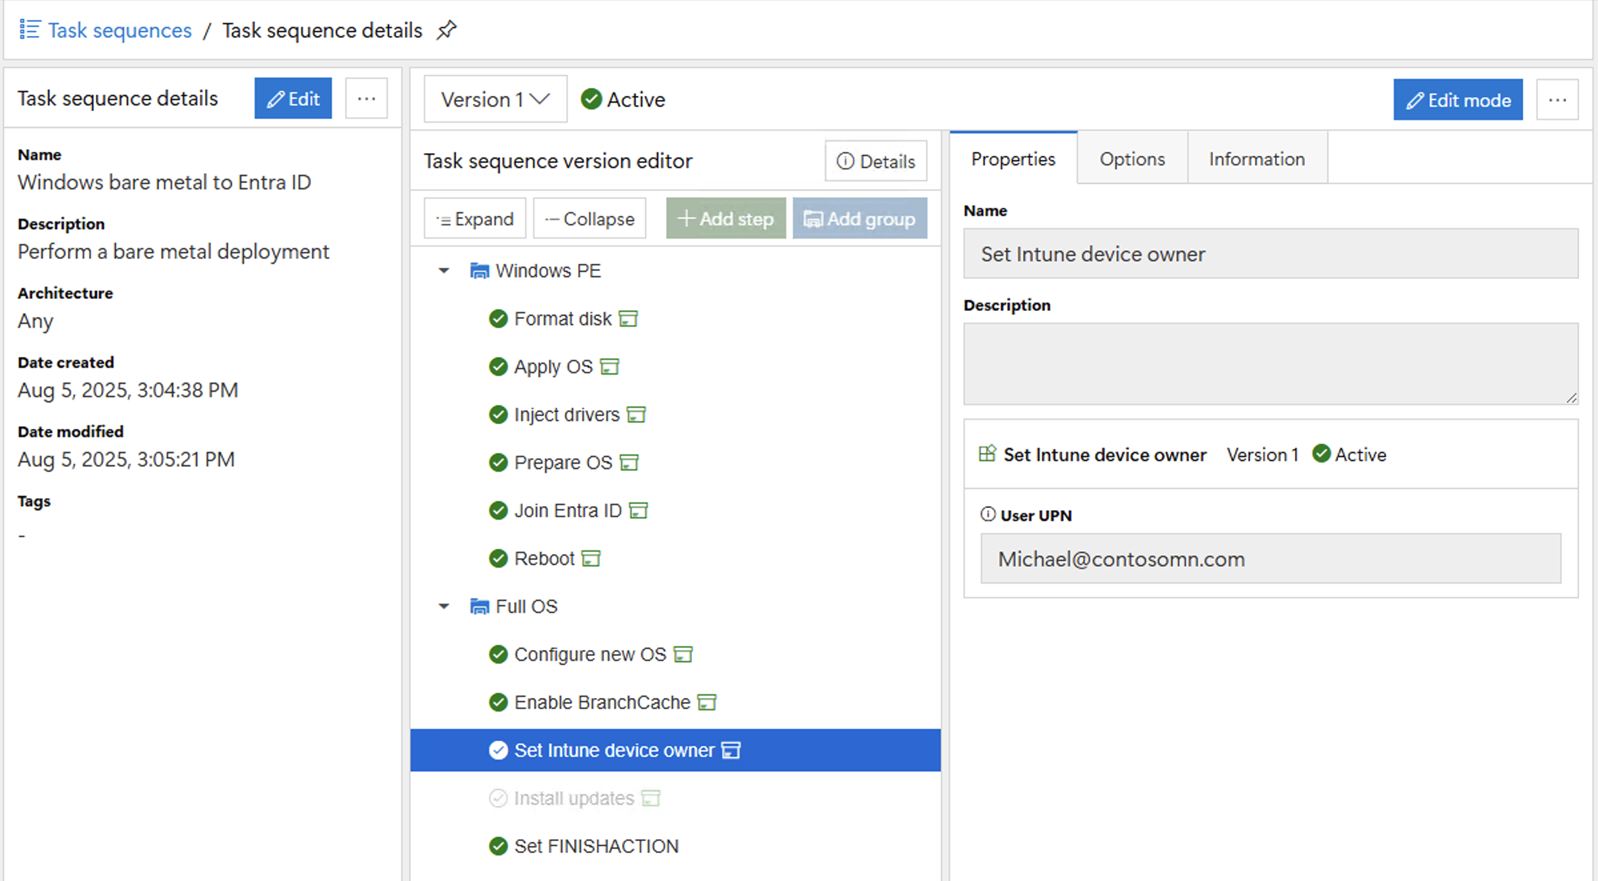This screenshot has width=1598, height=881.
Task: Click the info icon next to User UPN
Action: pyautogui.click(x=988, y=515)
